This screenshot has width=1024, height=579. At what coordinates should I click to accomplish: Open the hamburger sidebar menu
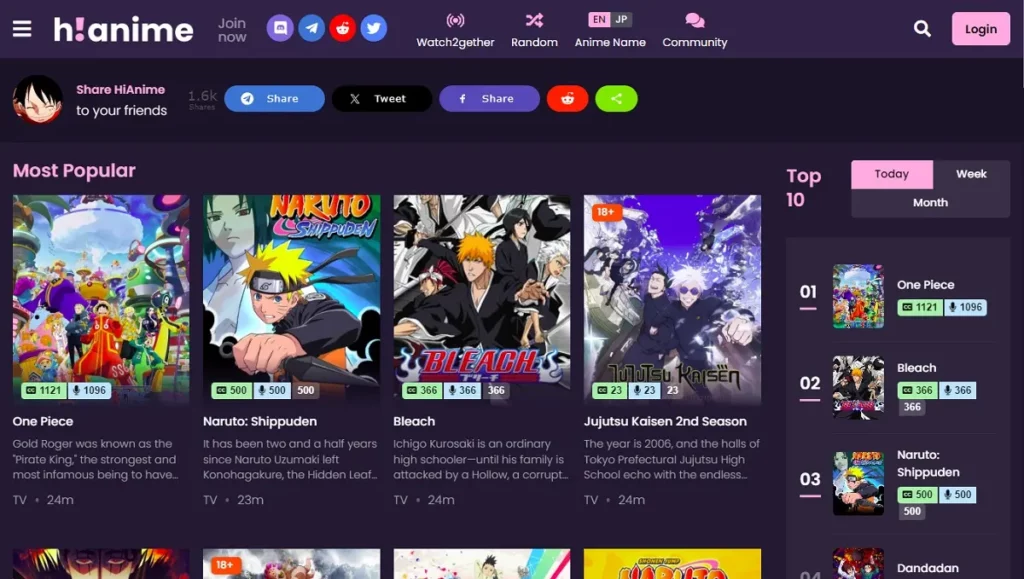(22, 29)
